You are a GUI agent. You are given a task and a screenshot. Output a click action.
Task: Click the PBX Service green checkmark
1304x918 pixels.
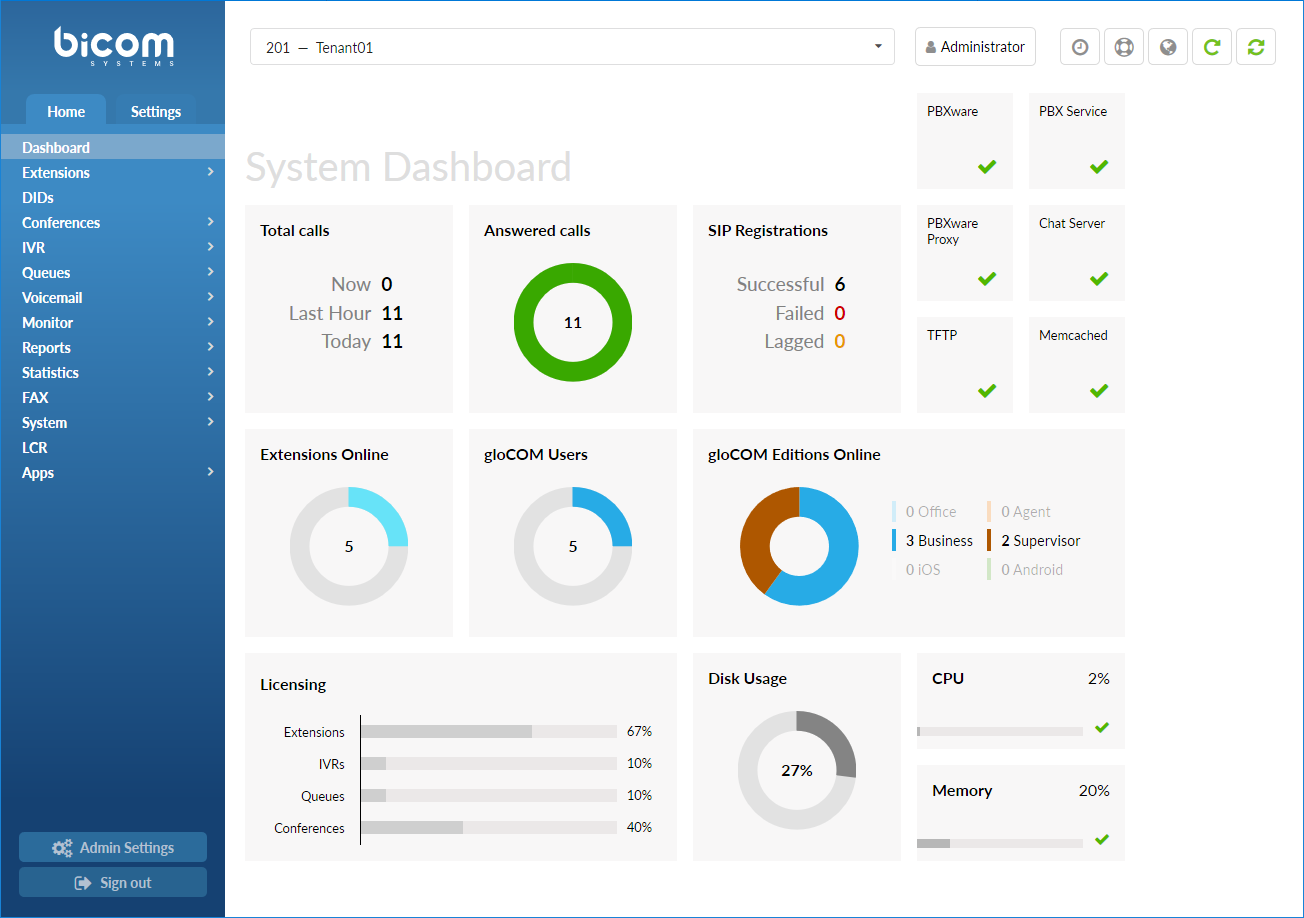1099,167
